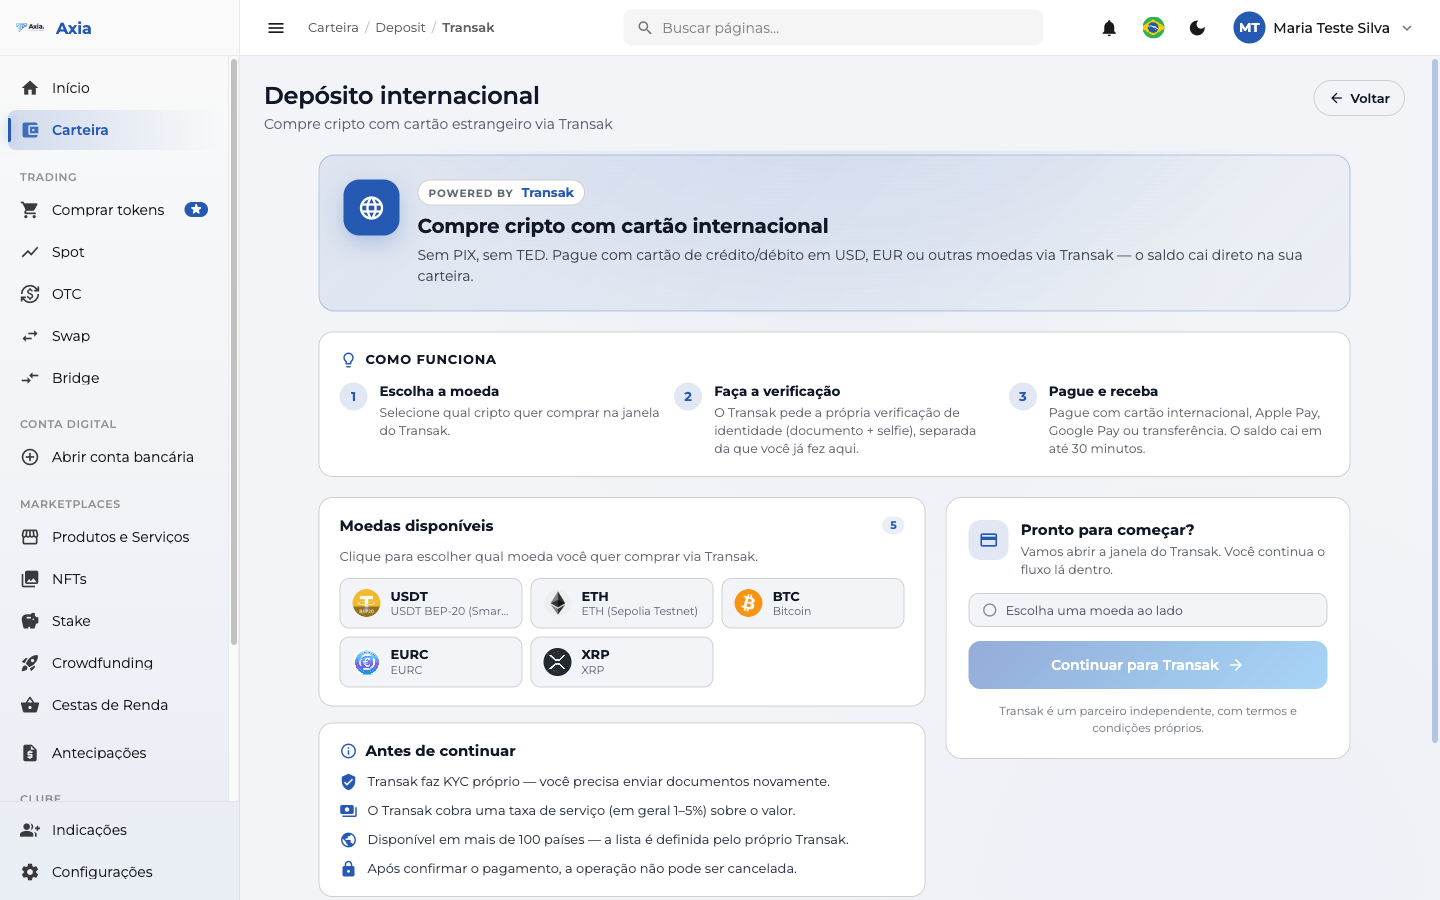The width and height of the screenshot is (1440, 900).
Task: Click Continuar para Transak button
Action: (1147, 665)
